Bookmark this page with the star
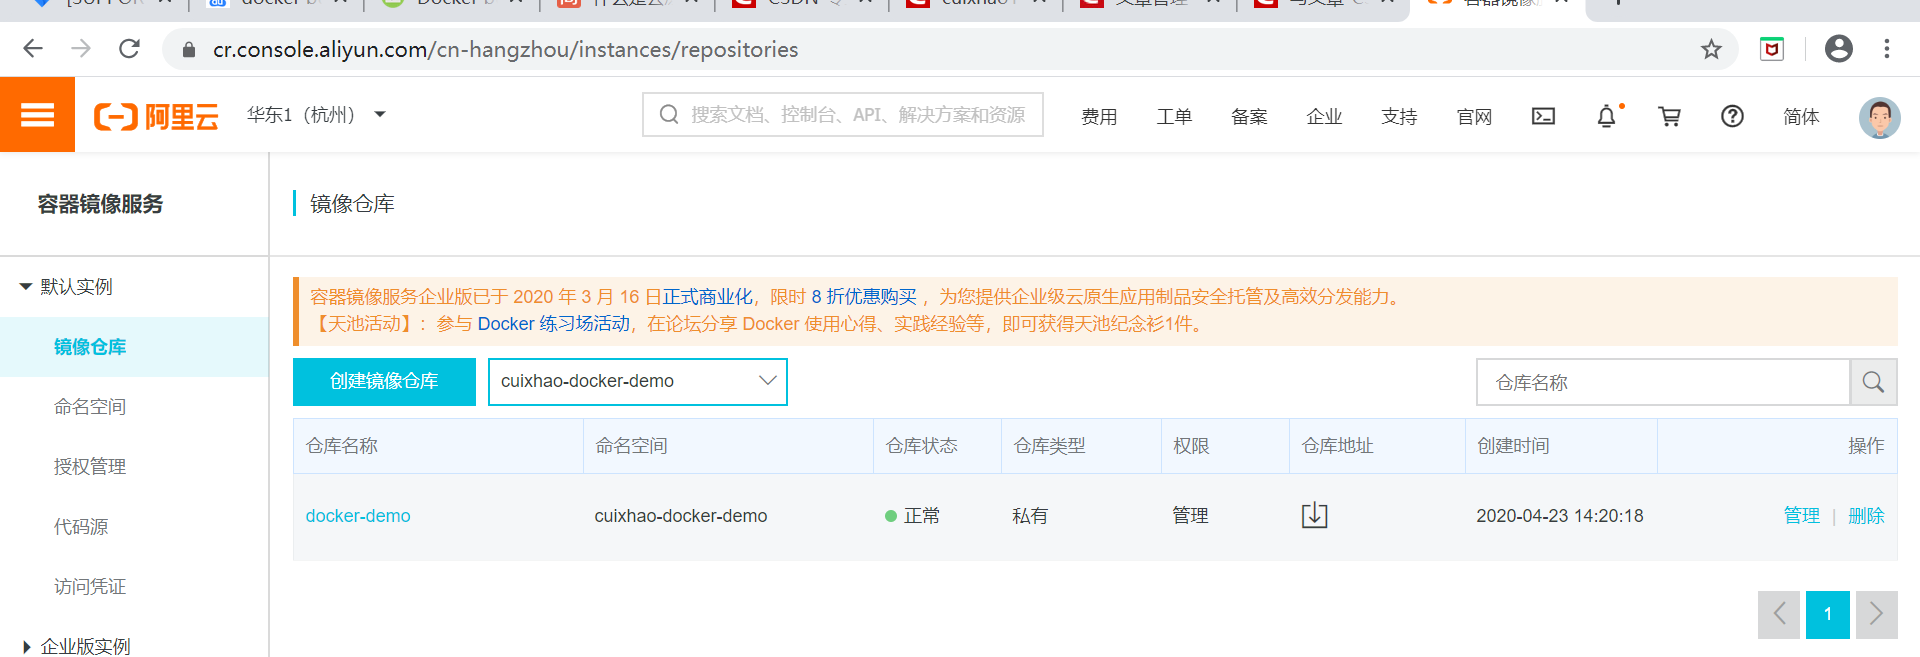Screen dimensions: 1920x657 pos(1711,49)
